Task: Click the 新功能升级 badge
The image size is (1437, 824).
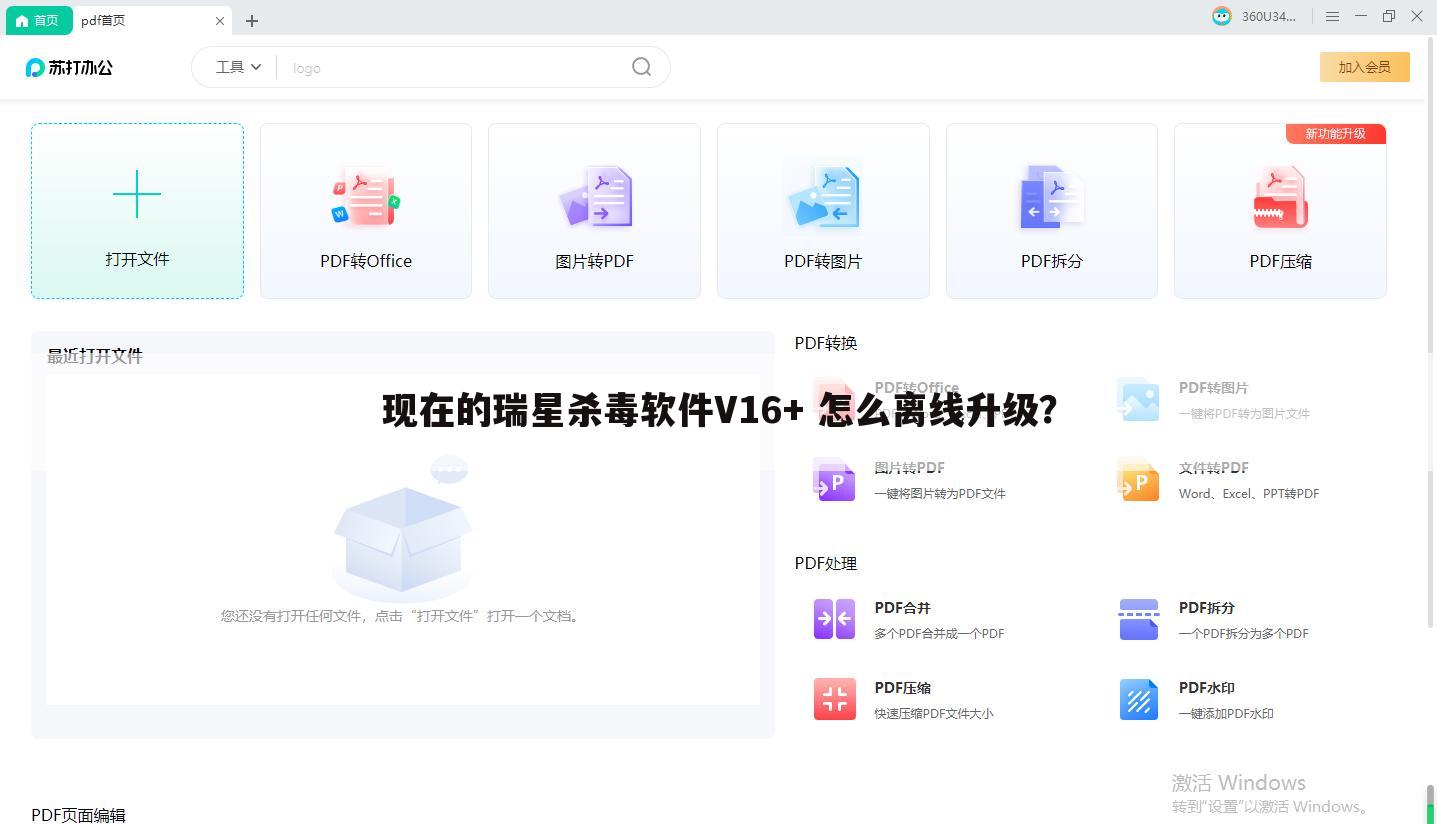Action: (1335, 133)
